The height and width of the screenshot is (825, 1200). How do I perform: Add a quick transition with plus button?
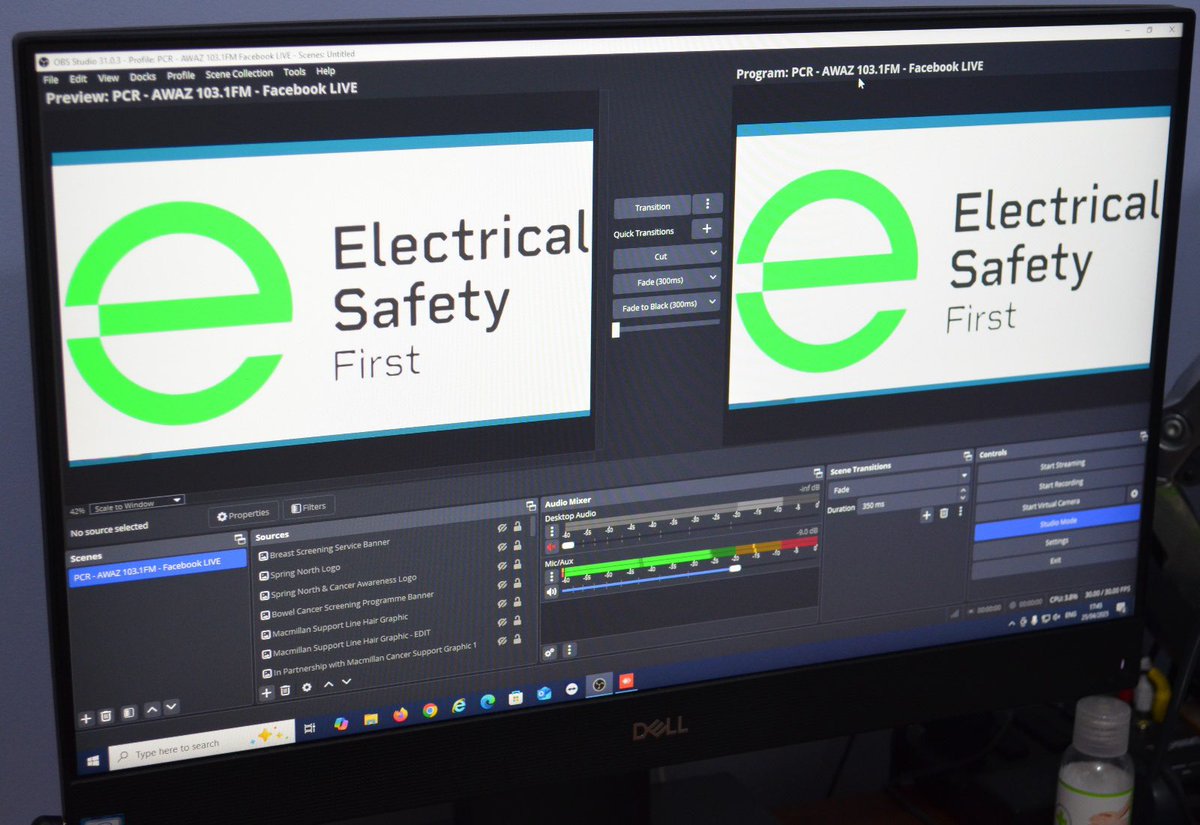pyautogui.click(x=707, y=229)
